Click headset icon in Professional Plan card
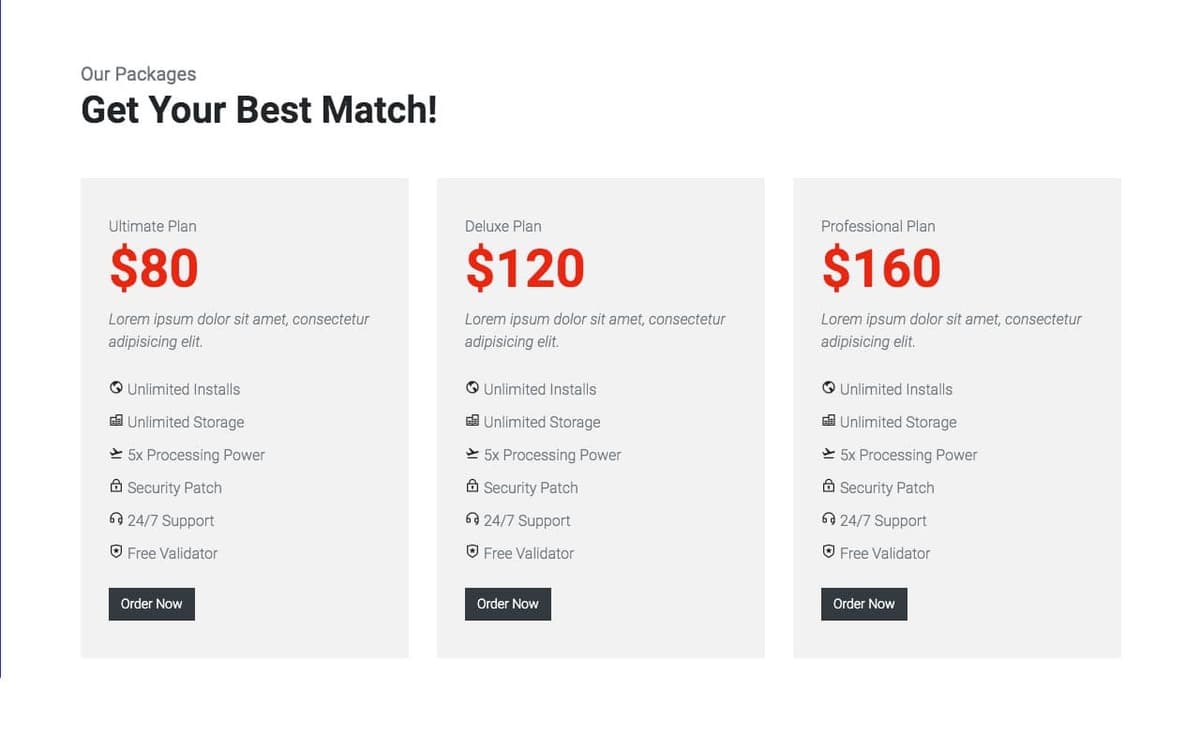This screenshot has width=1200, height=750. tap(828, 519)
